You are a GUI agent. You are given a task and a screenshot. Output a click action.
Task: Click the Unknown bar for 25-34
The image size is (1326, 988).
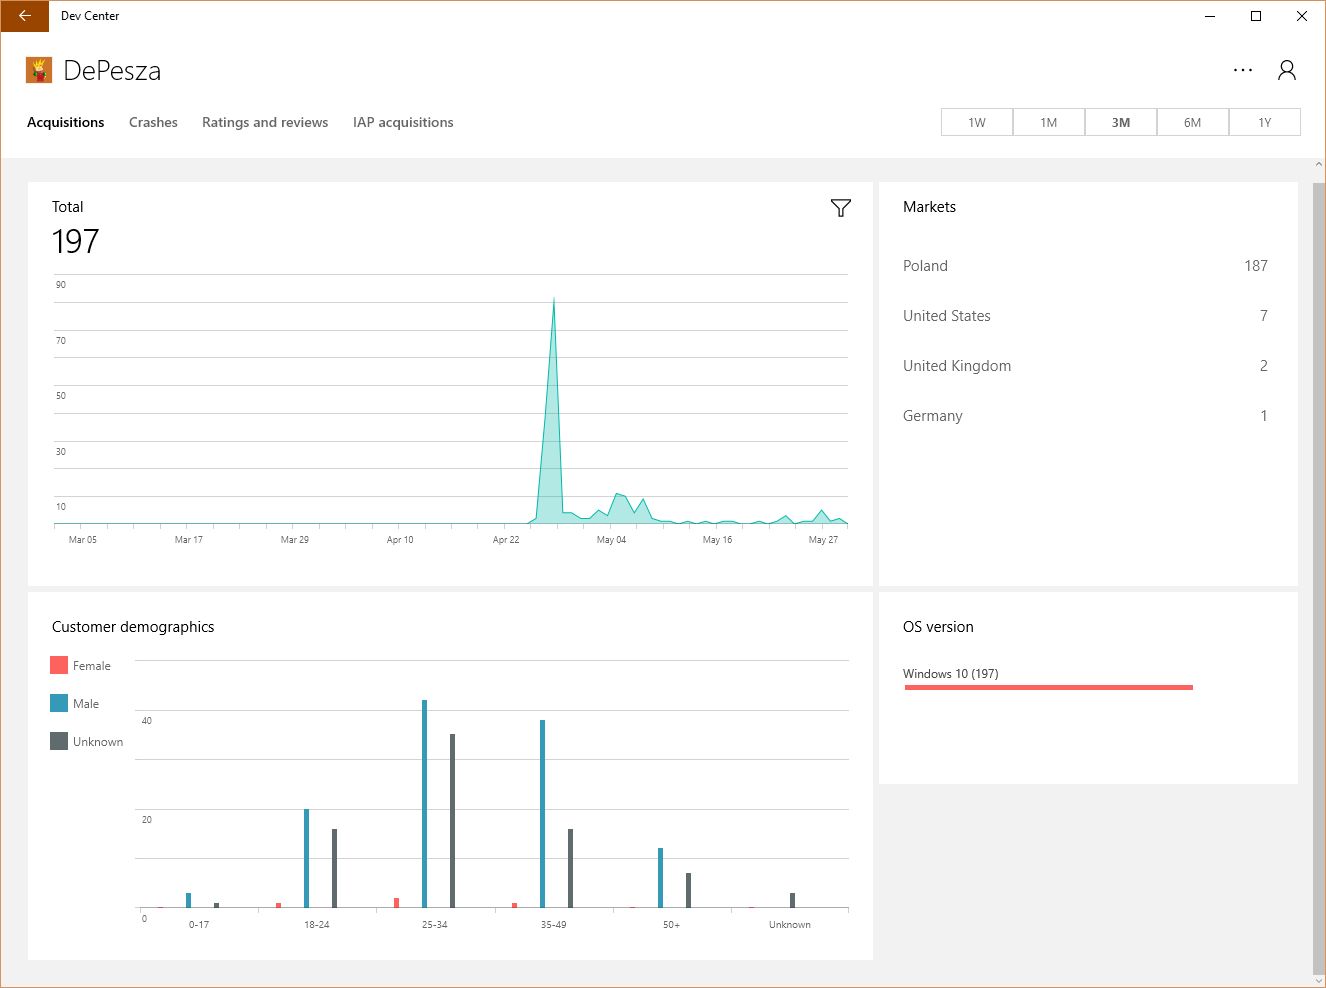click(x=453, y=821)
